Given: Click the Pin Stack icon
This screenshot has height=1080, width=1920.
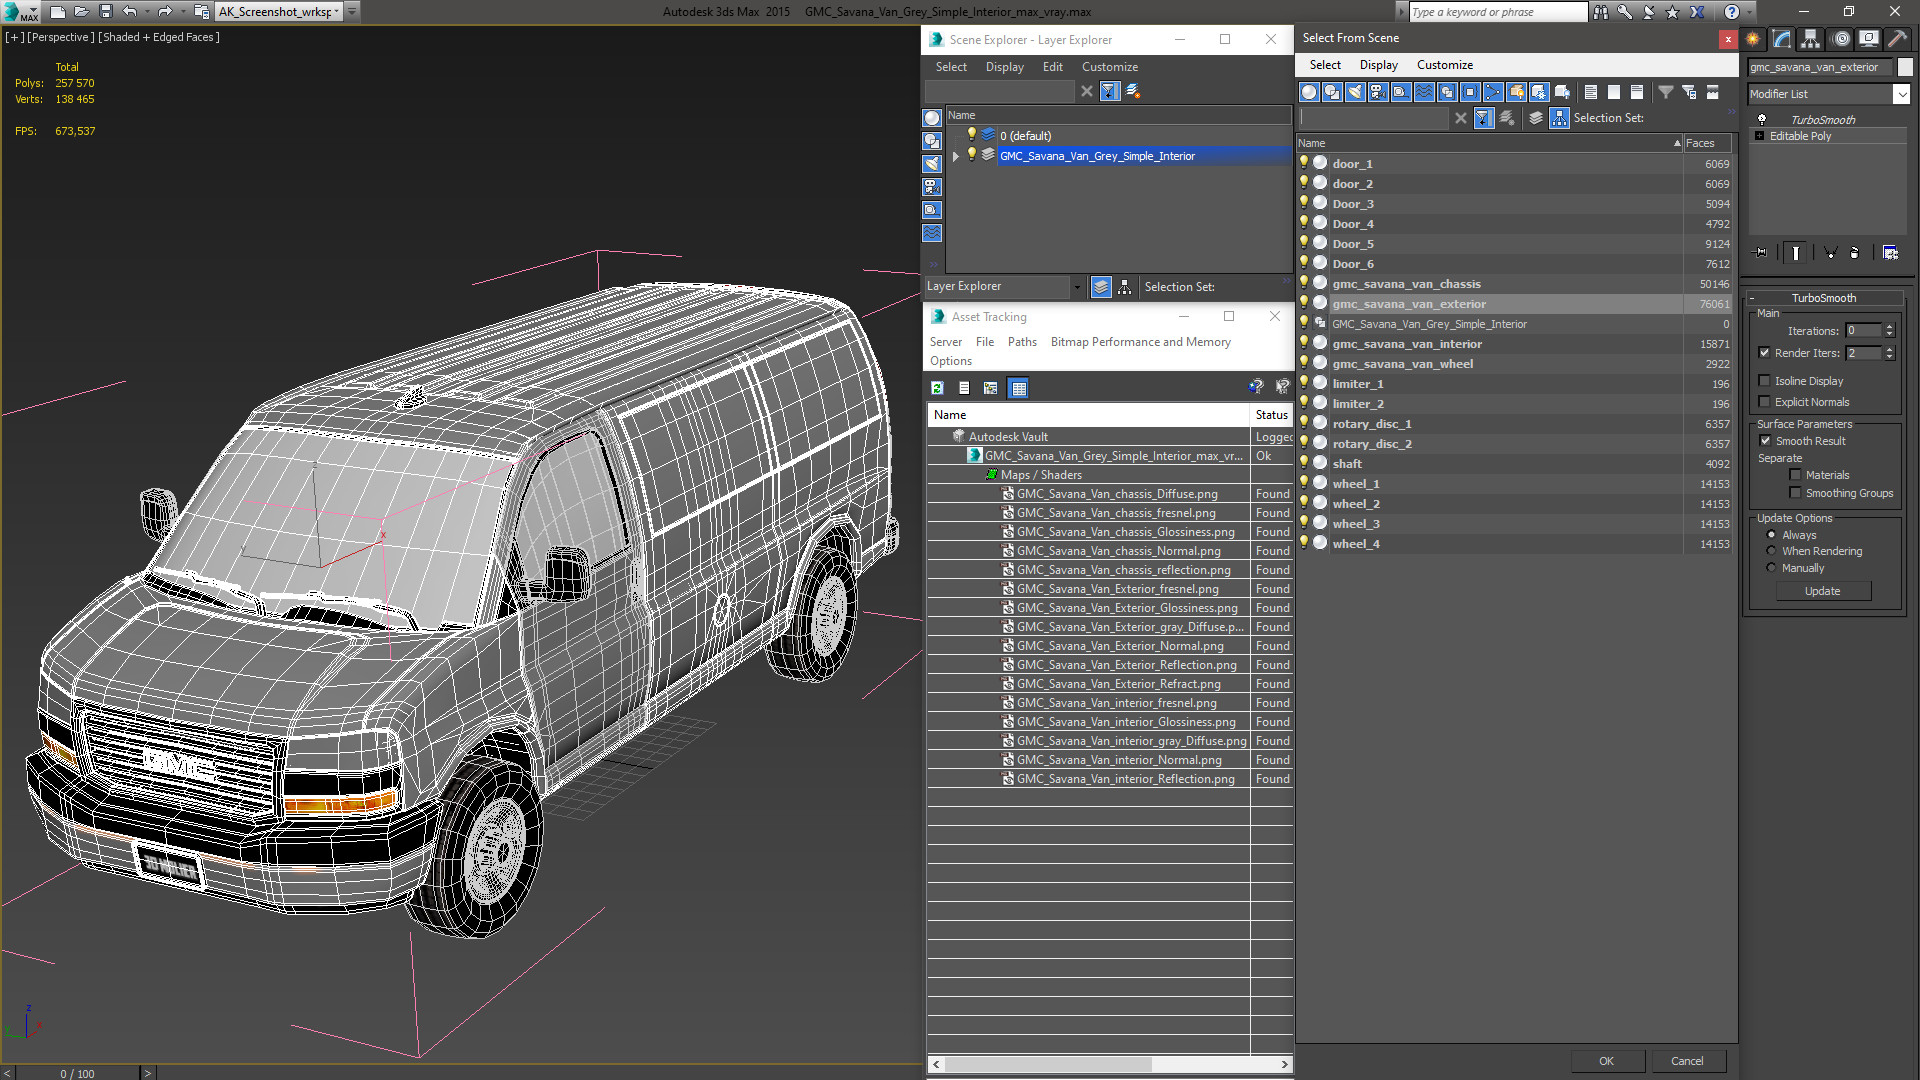Looking at the screenshot, I should pos(1761,253).
